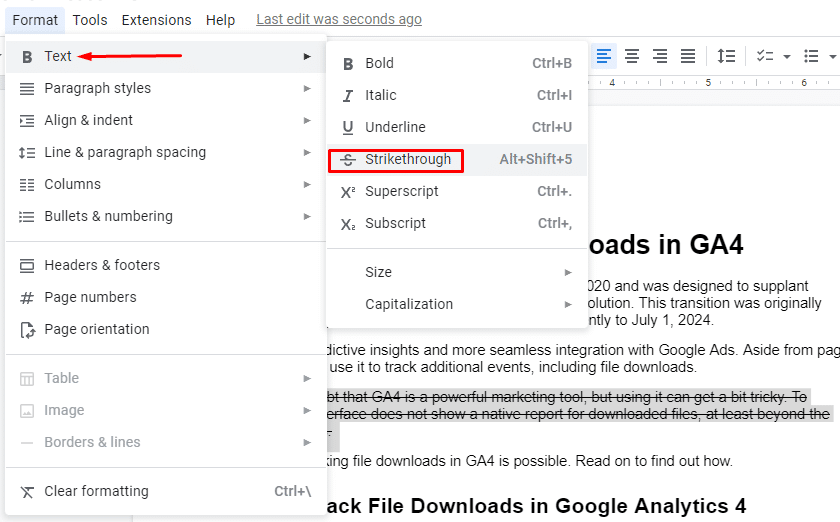Screen dimensions: 840x522
Task: Expand the Capitalization submenu
Action: click(x=457, y=304)
